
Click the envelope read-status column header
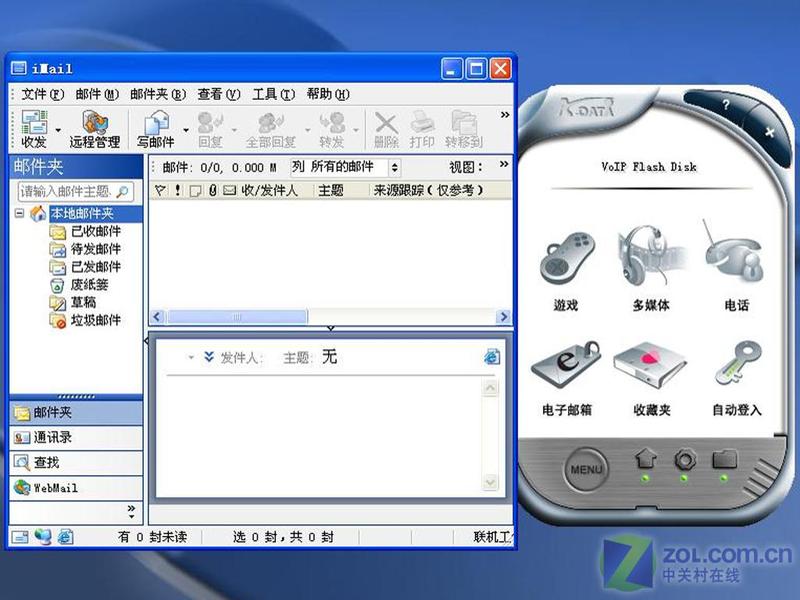tap(230, 190)
